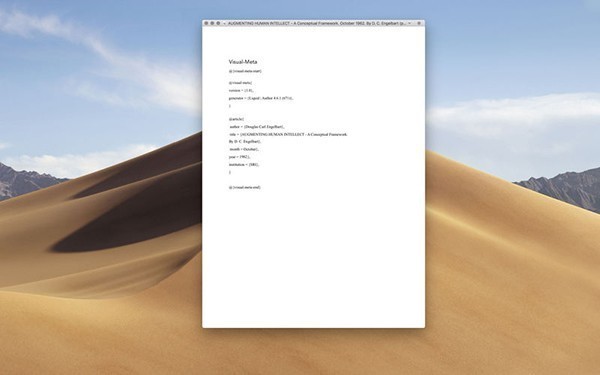This screenshot has height=375, width=600.
Task: Click the generator = {Liquid | Author} line
Action: (x=261, y=98)
